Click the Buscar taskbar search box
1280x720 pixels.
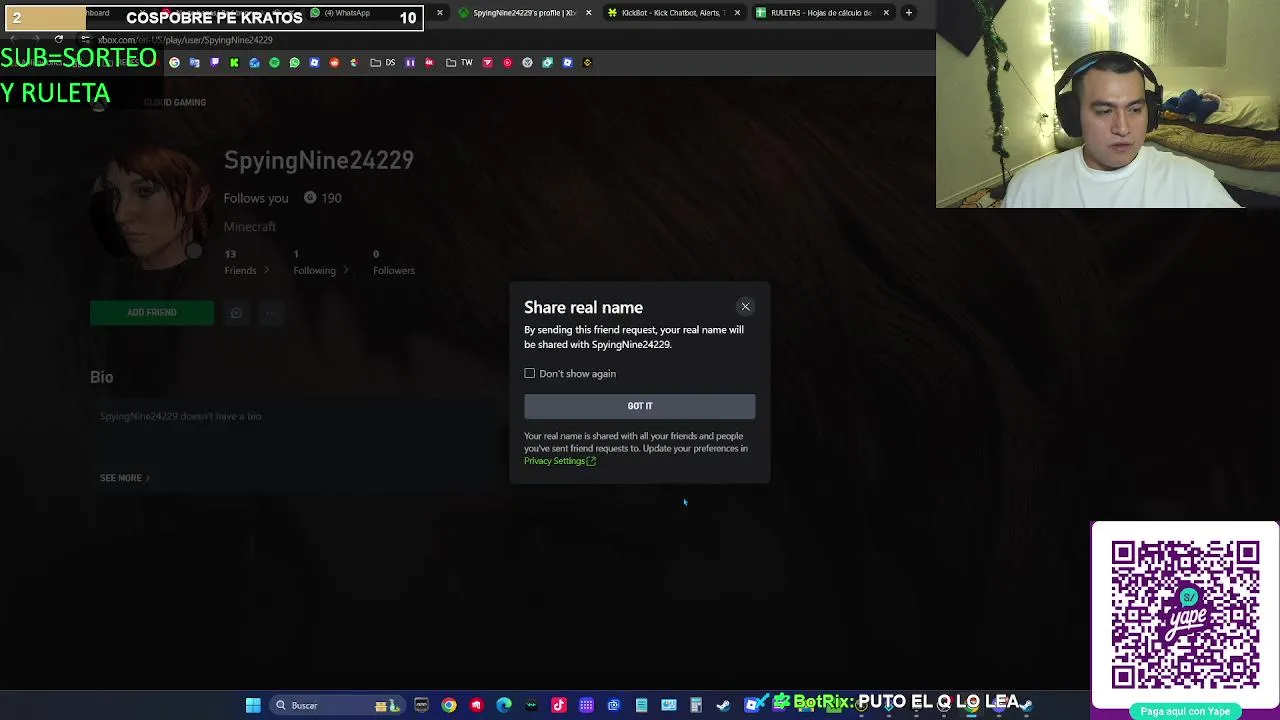tap(338, 705)
